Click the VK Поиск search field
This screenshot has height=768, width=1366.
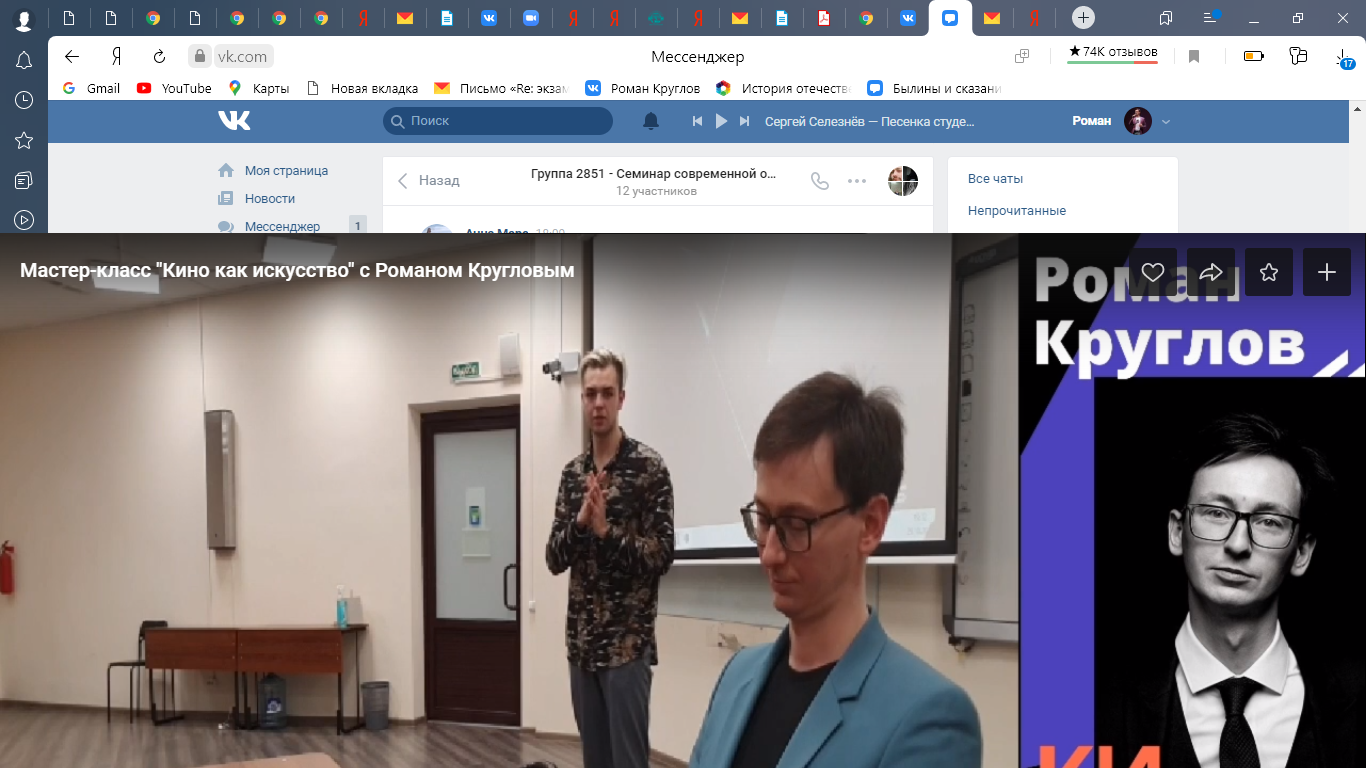click(x=498, y=121)
